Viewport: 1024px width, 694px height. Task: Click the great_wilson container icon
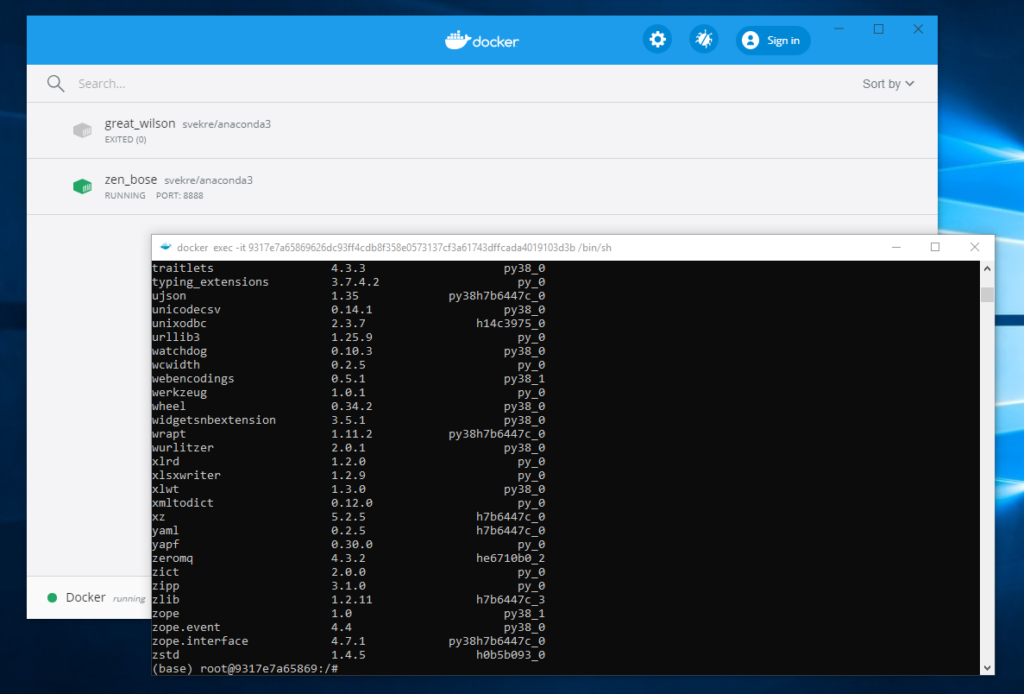pyautogui.click(x=82, y=130)
